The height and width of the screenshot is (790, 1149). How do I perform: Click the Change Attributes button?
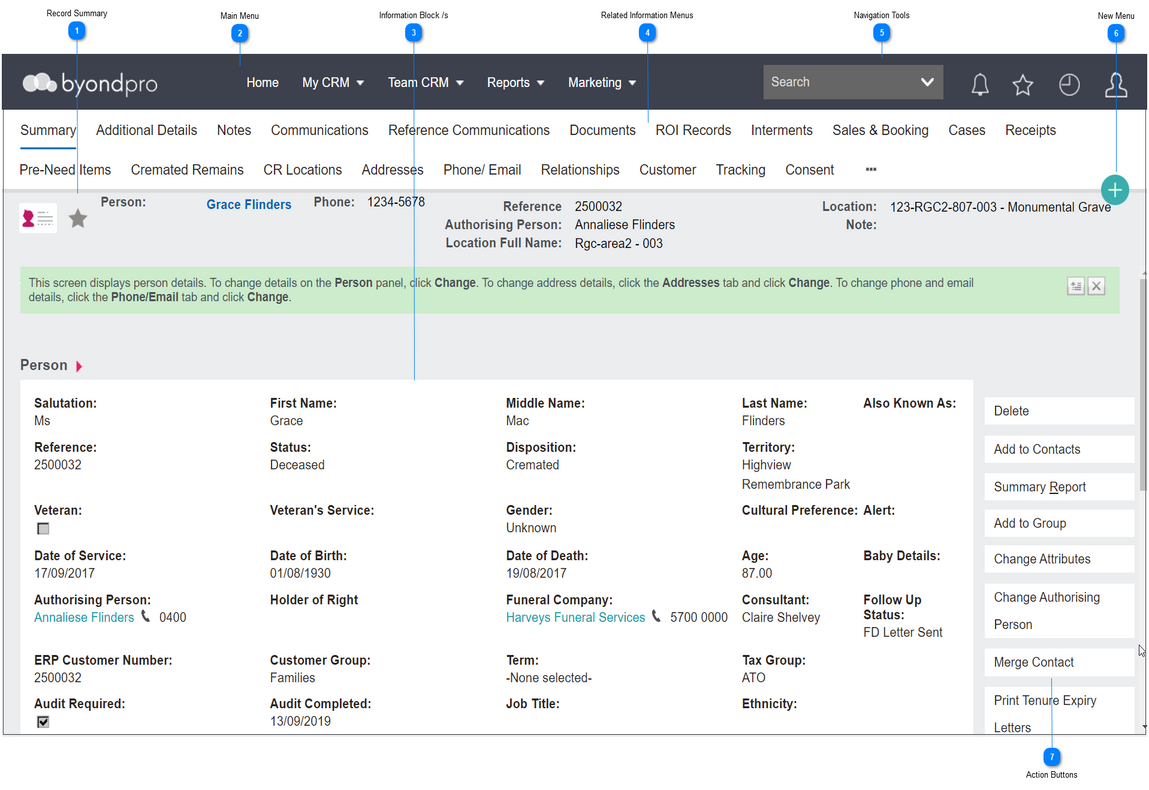[x=1059, y=559]
